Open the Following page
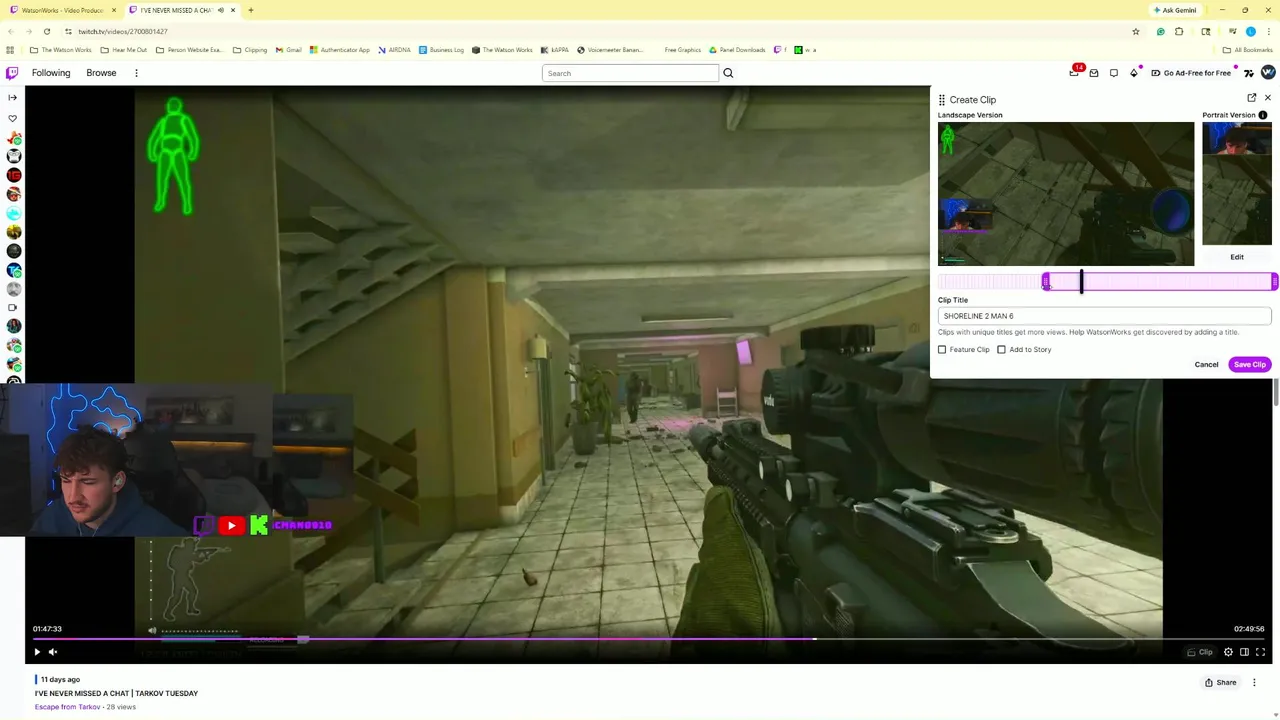This screenshot has height=720, width=1280. (x=51, y=73)
